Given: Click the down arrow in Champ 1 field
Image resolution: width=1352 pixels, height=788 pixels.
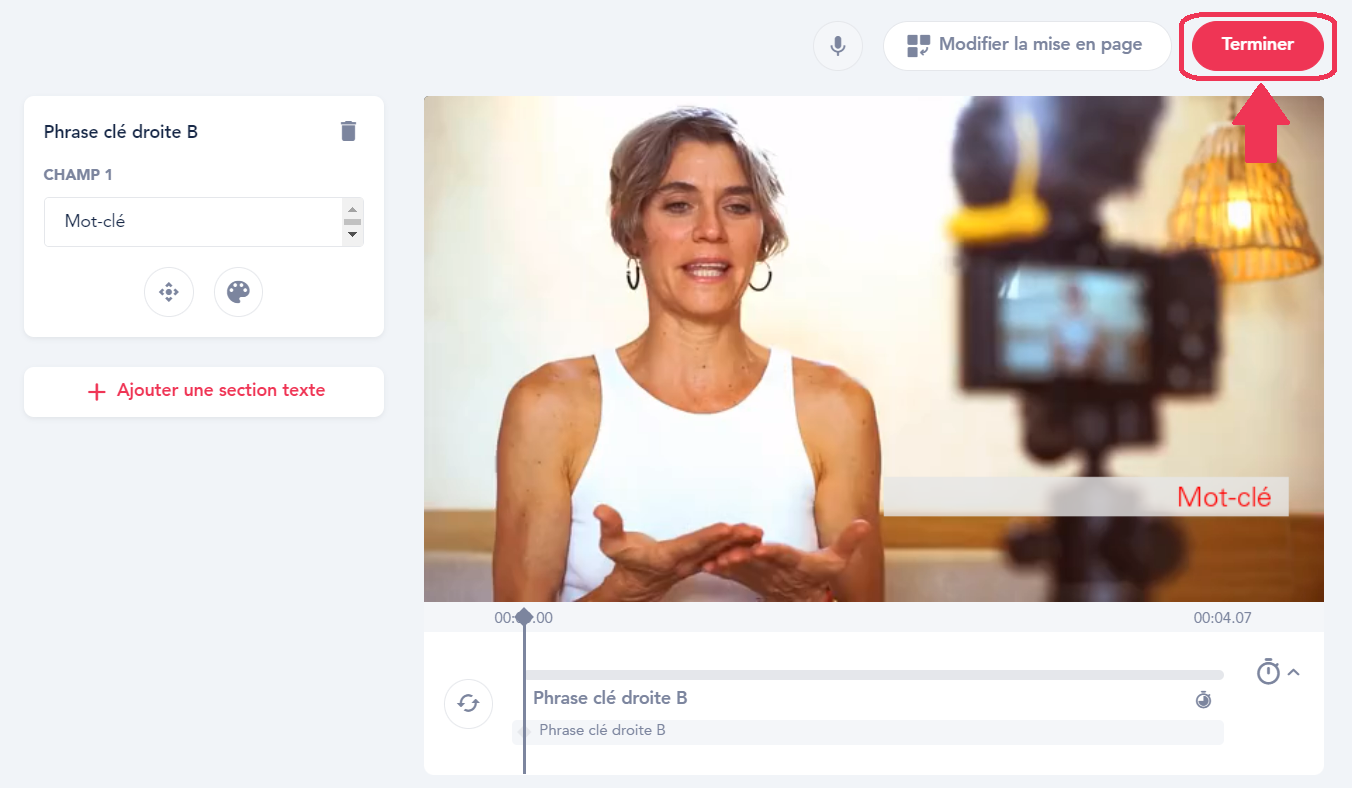Looking at the screenshot, I should pyautogui.click(x=352, y=235).
